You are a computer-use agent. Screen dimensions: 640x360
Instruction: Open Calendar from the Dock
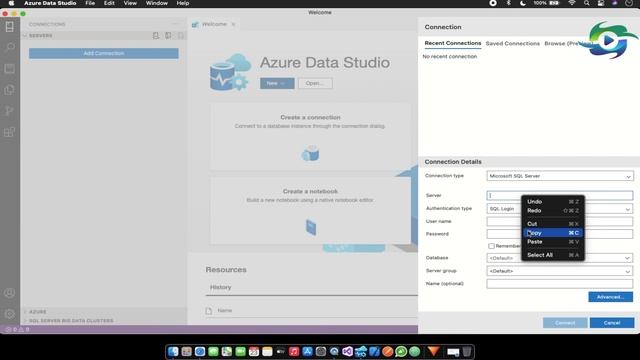click(x=254, y=351)
